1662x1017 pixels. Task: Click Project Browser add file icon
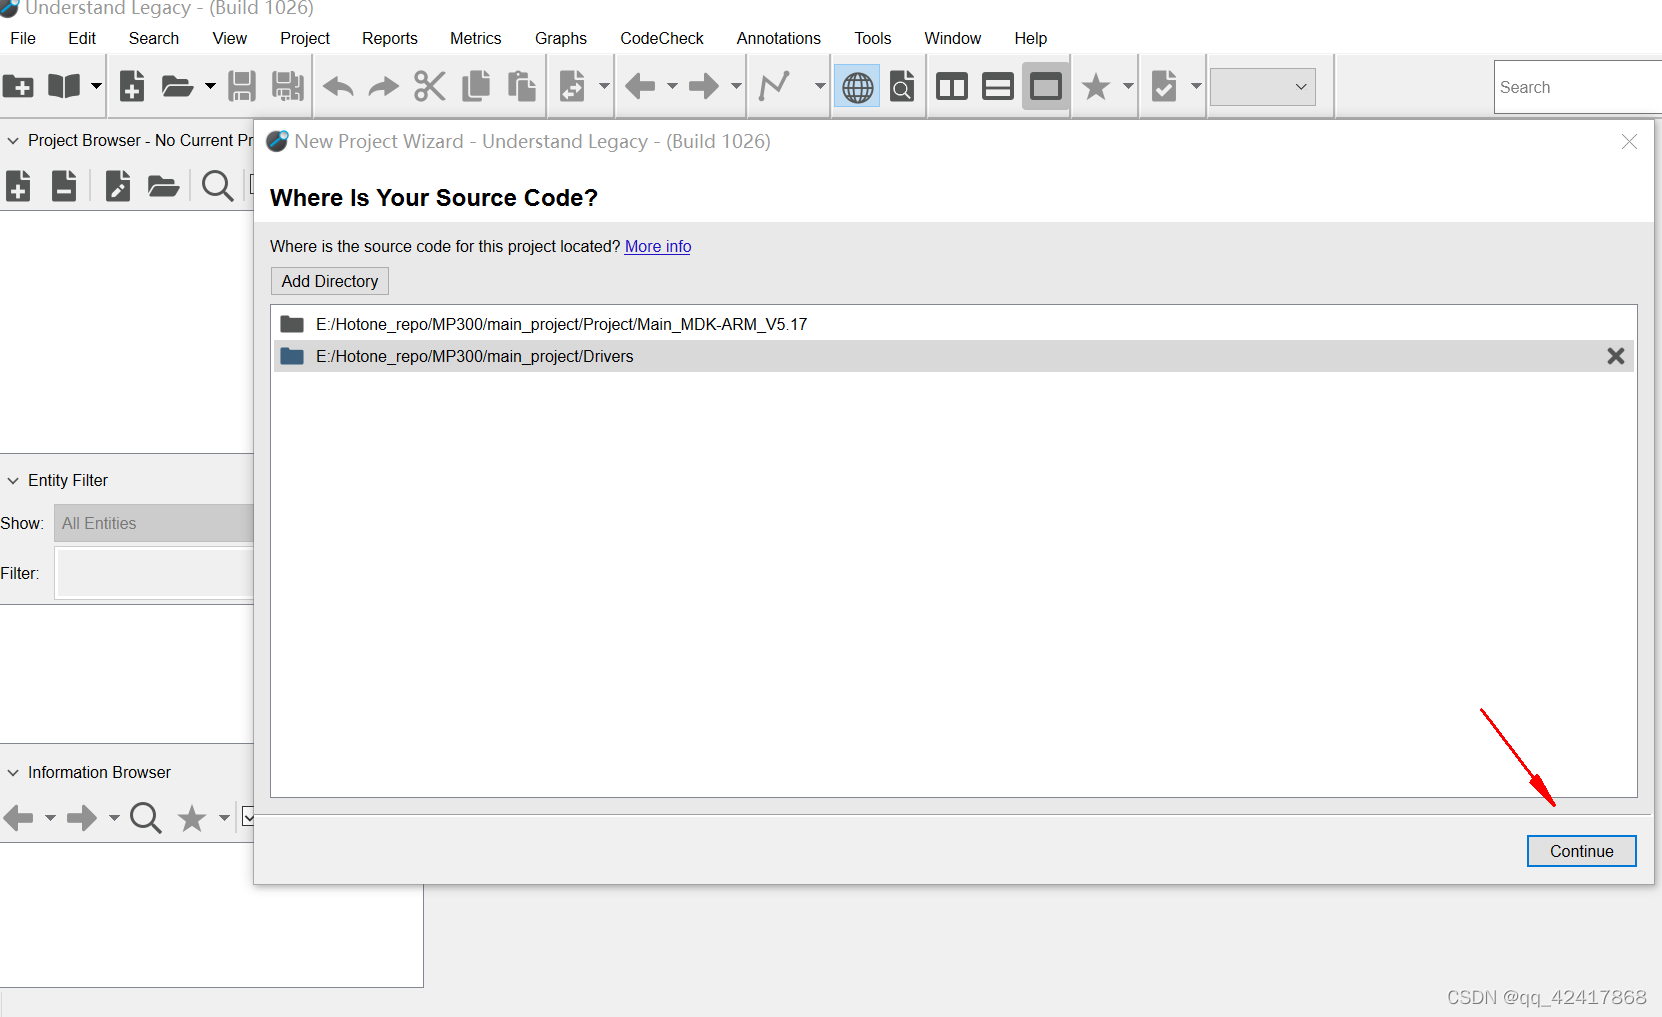[x=18, y=186]
